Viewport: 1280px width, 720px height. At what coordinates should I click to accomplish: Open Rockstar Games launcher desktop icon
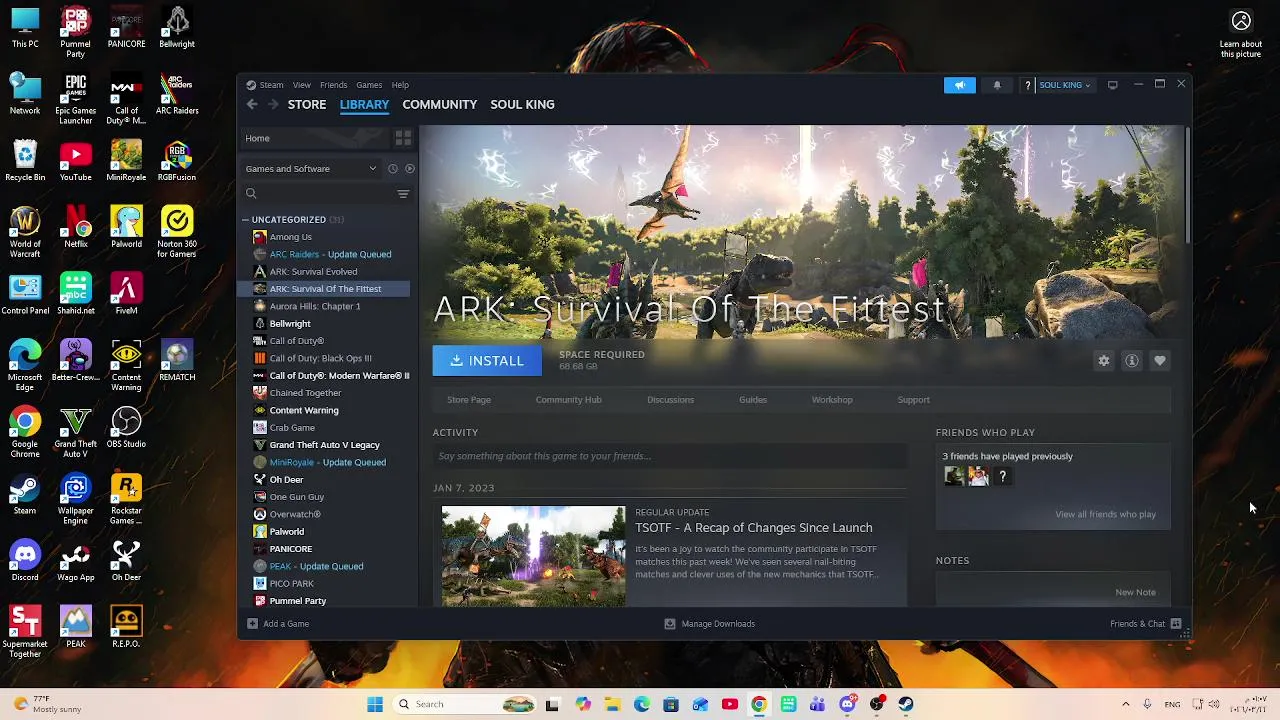[126, 499]
